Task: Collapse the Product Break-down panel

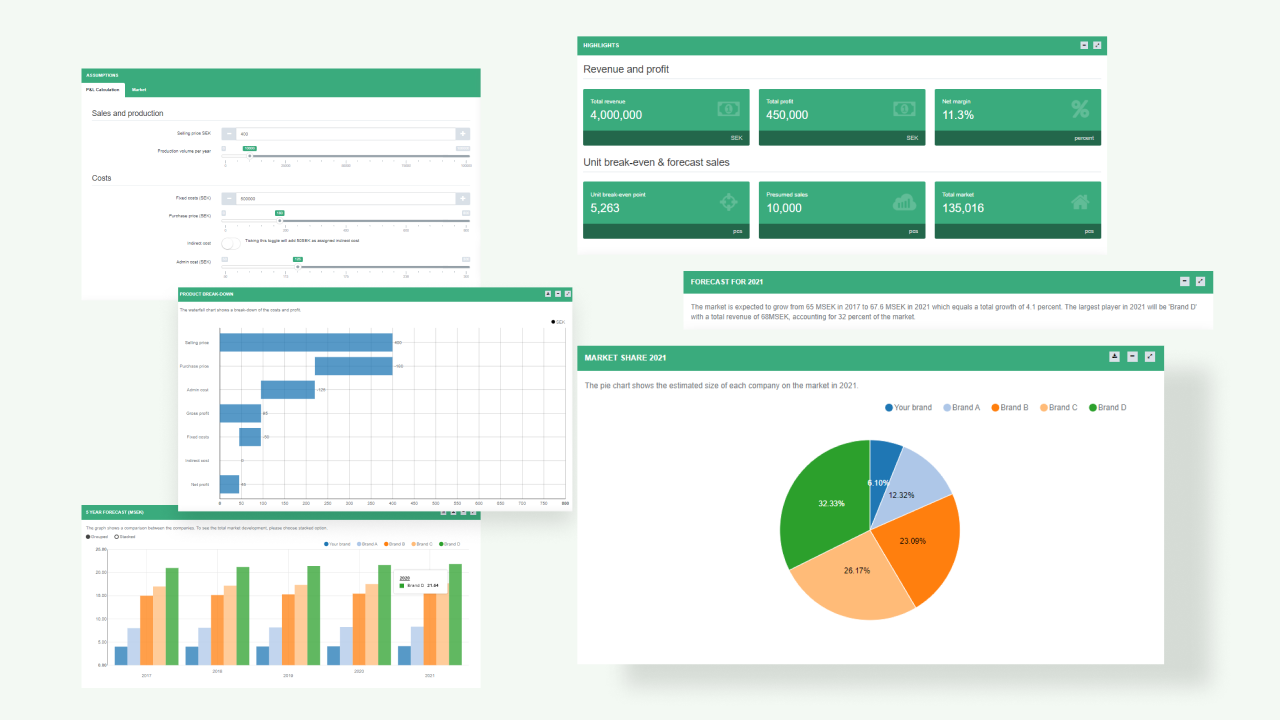Action: pyautogui.click(x=558, y=294)
